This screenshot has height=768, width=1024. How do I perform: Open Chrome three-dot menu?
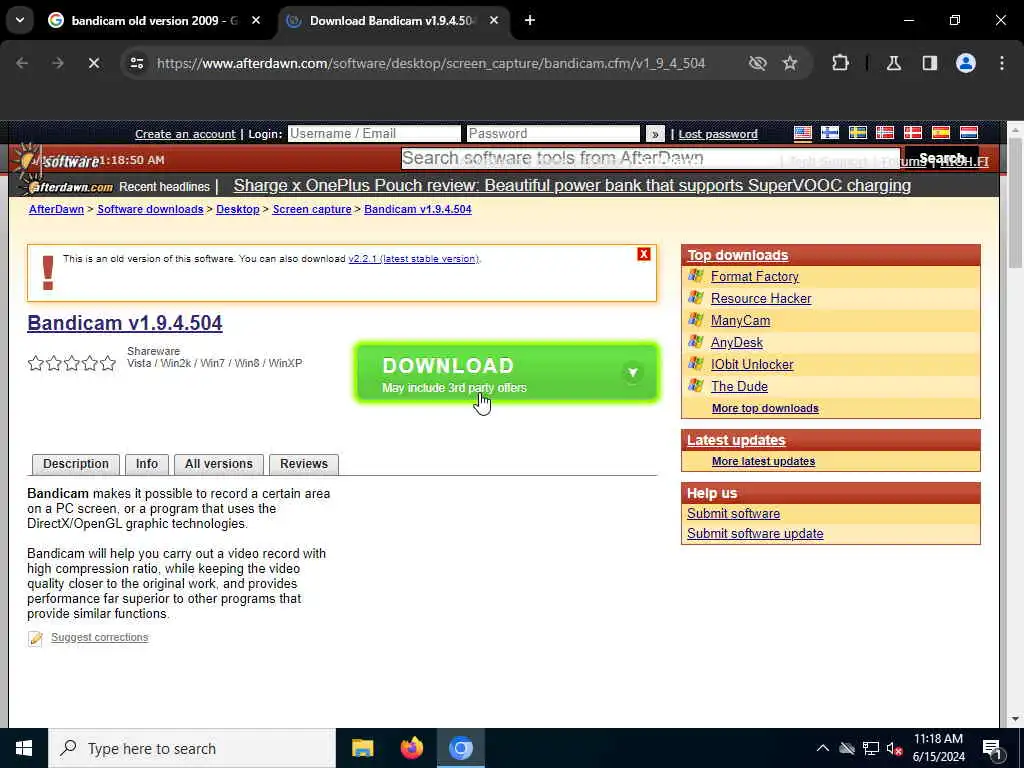point(1002,63)
